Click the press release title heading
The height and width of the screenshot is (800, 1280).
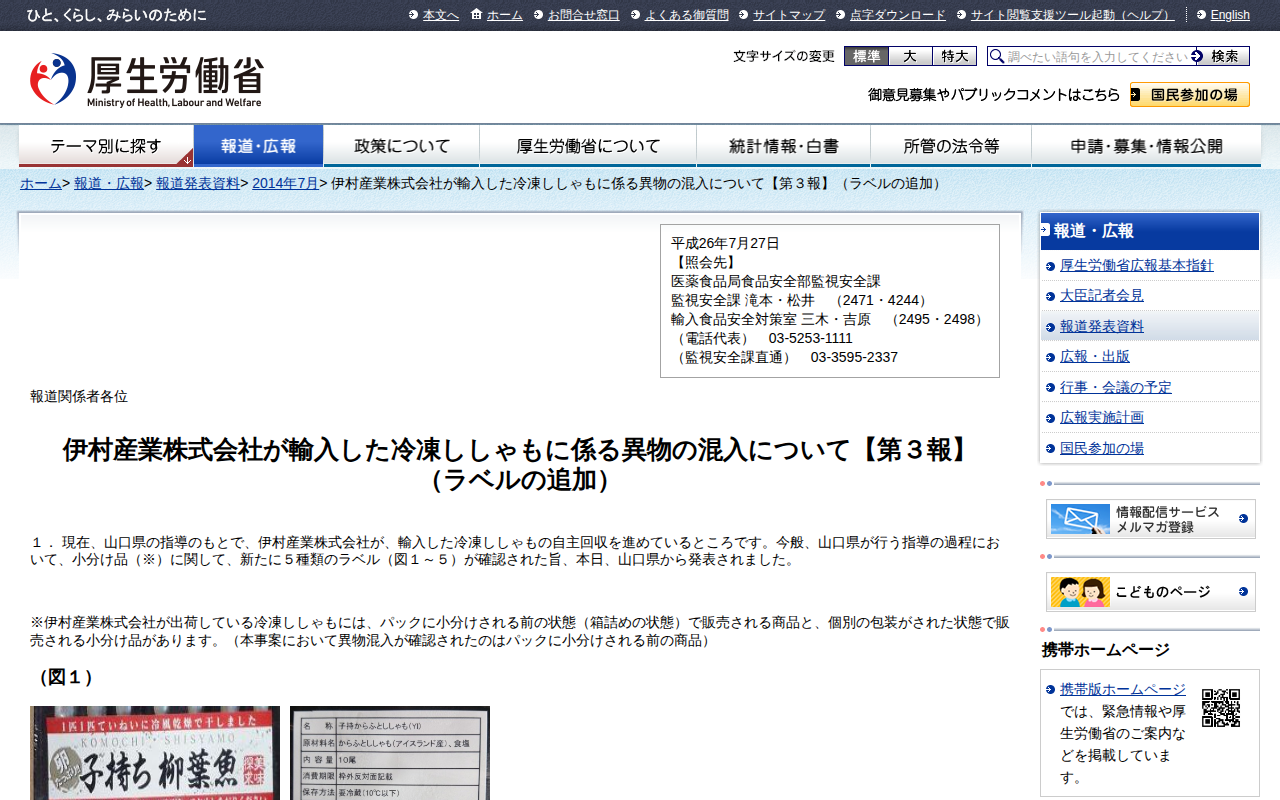pyautogui.click(x=520, y=465)
